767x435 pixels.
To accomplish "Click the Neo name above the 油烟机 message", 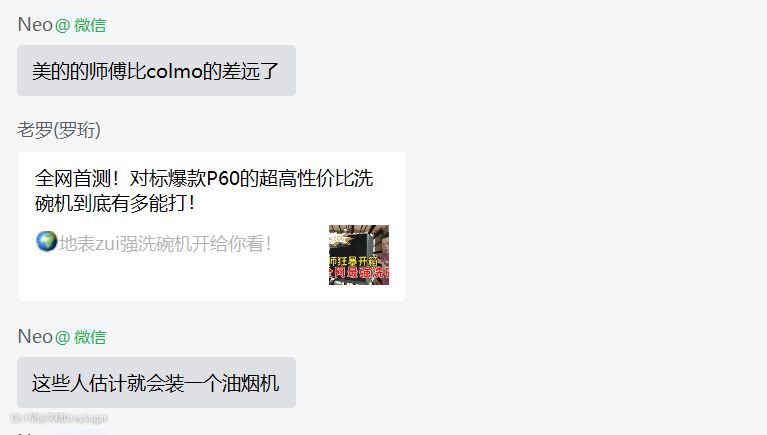I will click(x=35, y=337).
